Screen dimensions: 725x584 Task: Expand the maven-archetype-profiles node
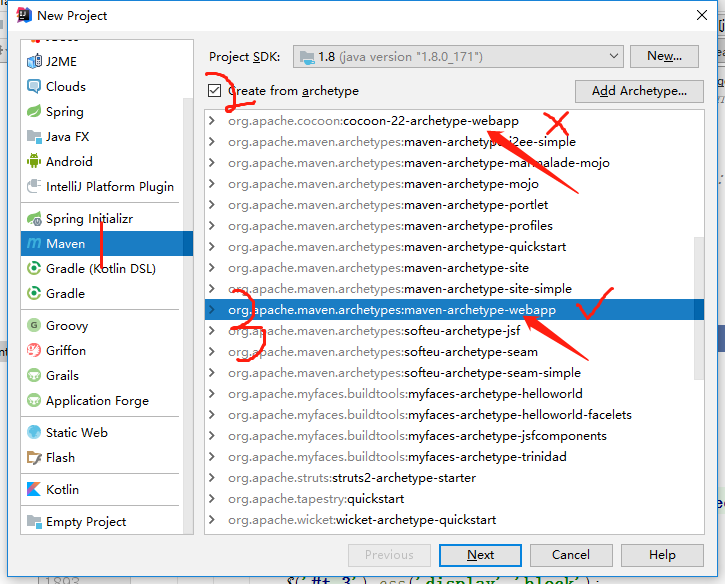212,226
